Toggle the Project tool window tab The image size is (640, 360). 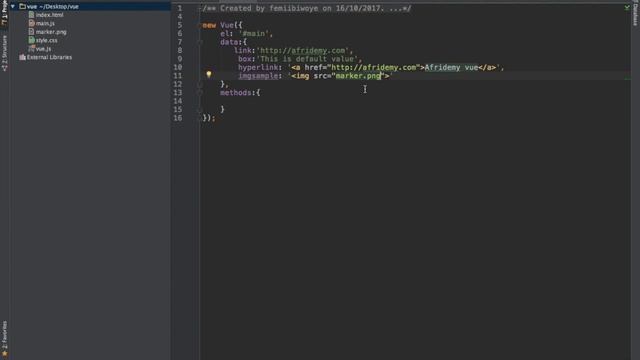[x=4, y=12]
